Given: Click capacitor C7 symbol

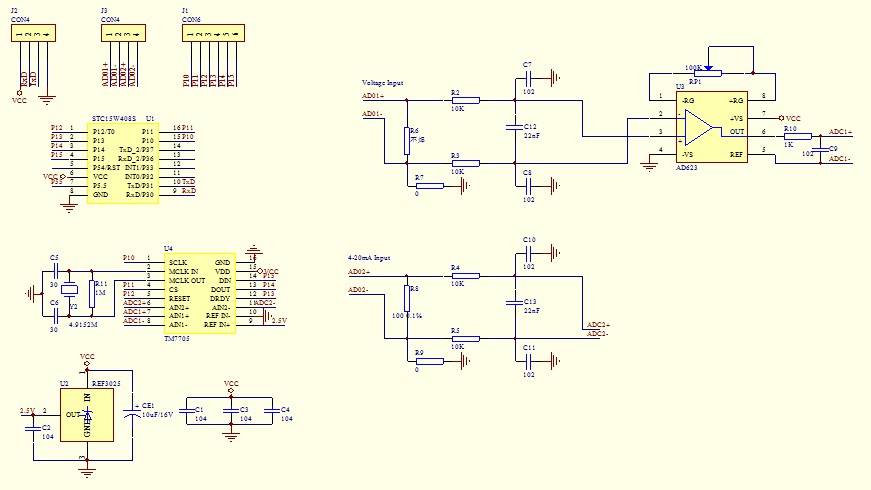Looking at the screenshot, I should click(528, 78).
